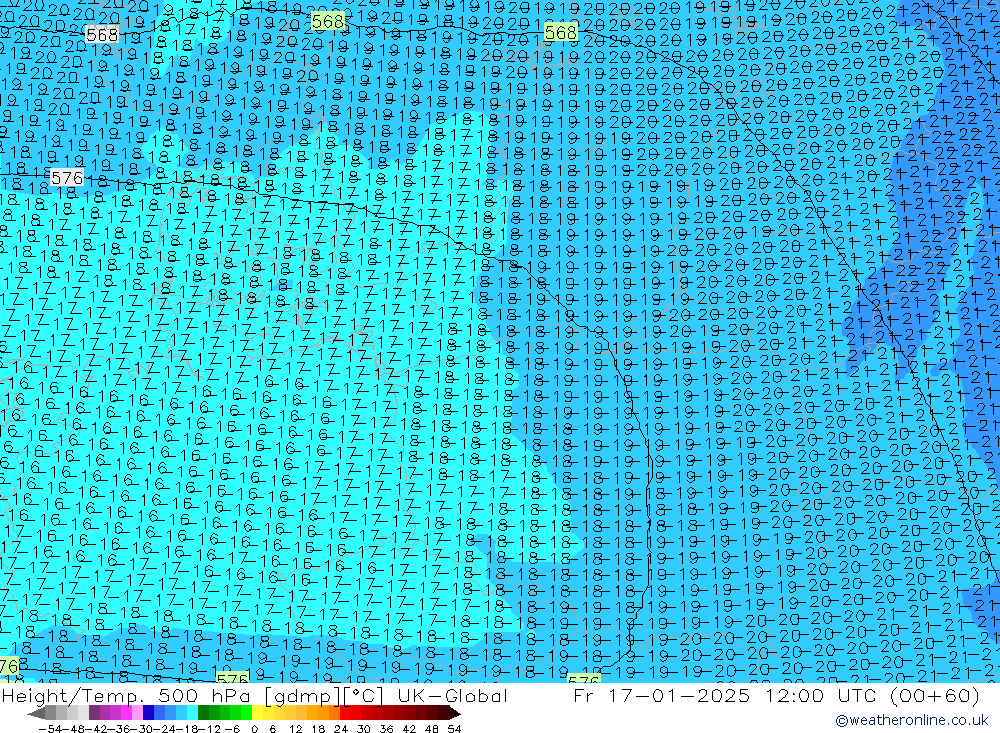Click the '24' legend scale value
The height and width of the screenshot is (733, 1000).
point(341,729)
